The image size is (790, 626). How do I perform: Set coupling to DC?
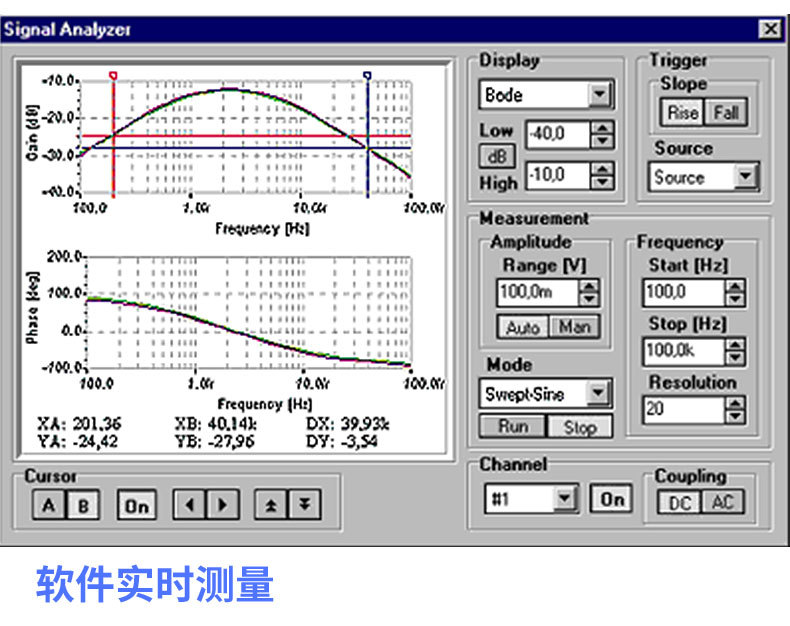tap(679, 502)
